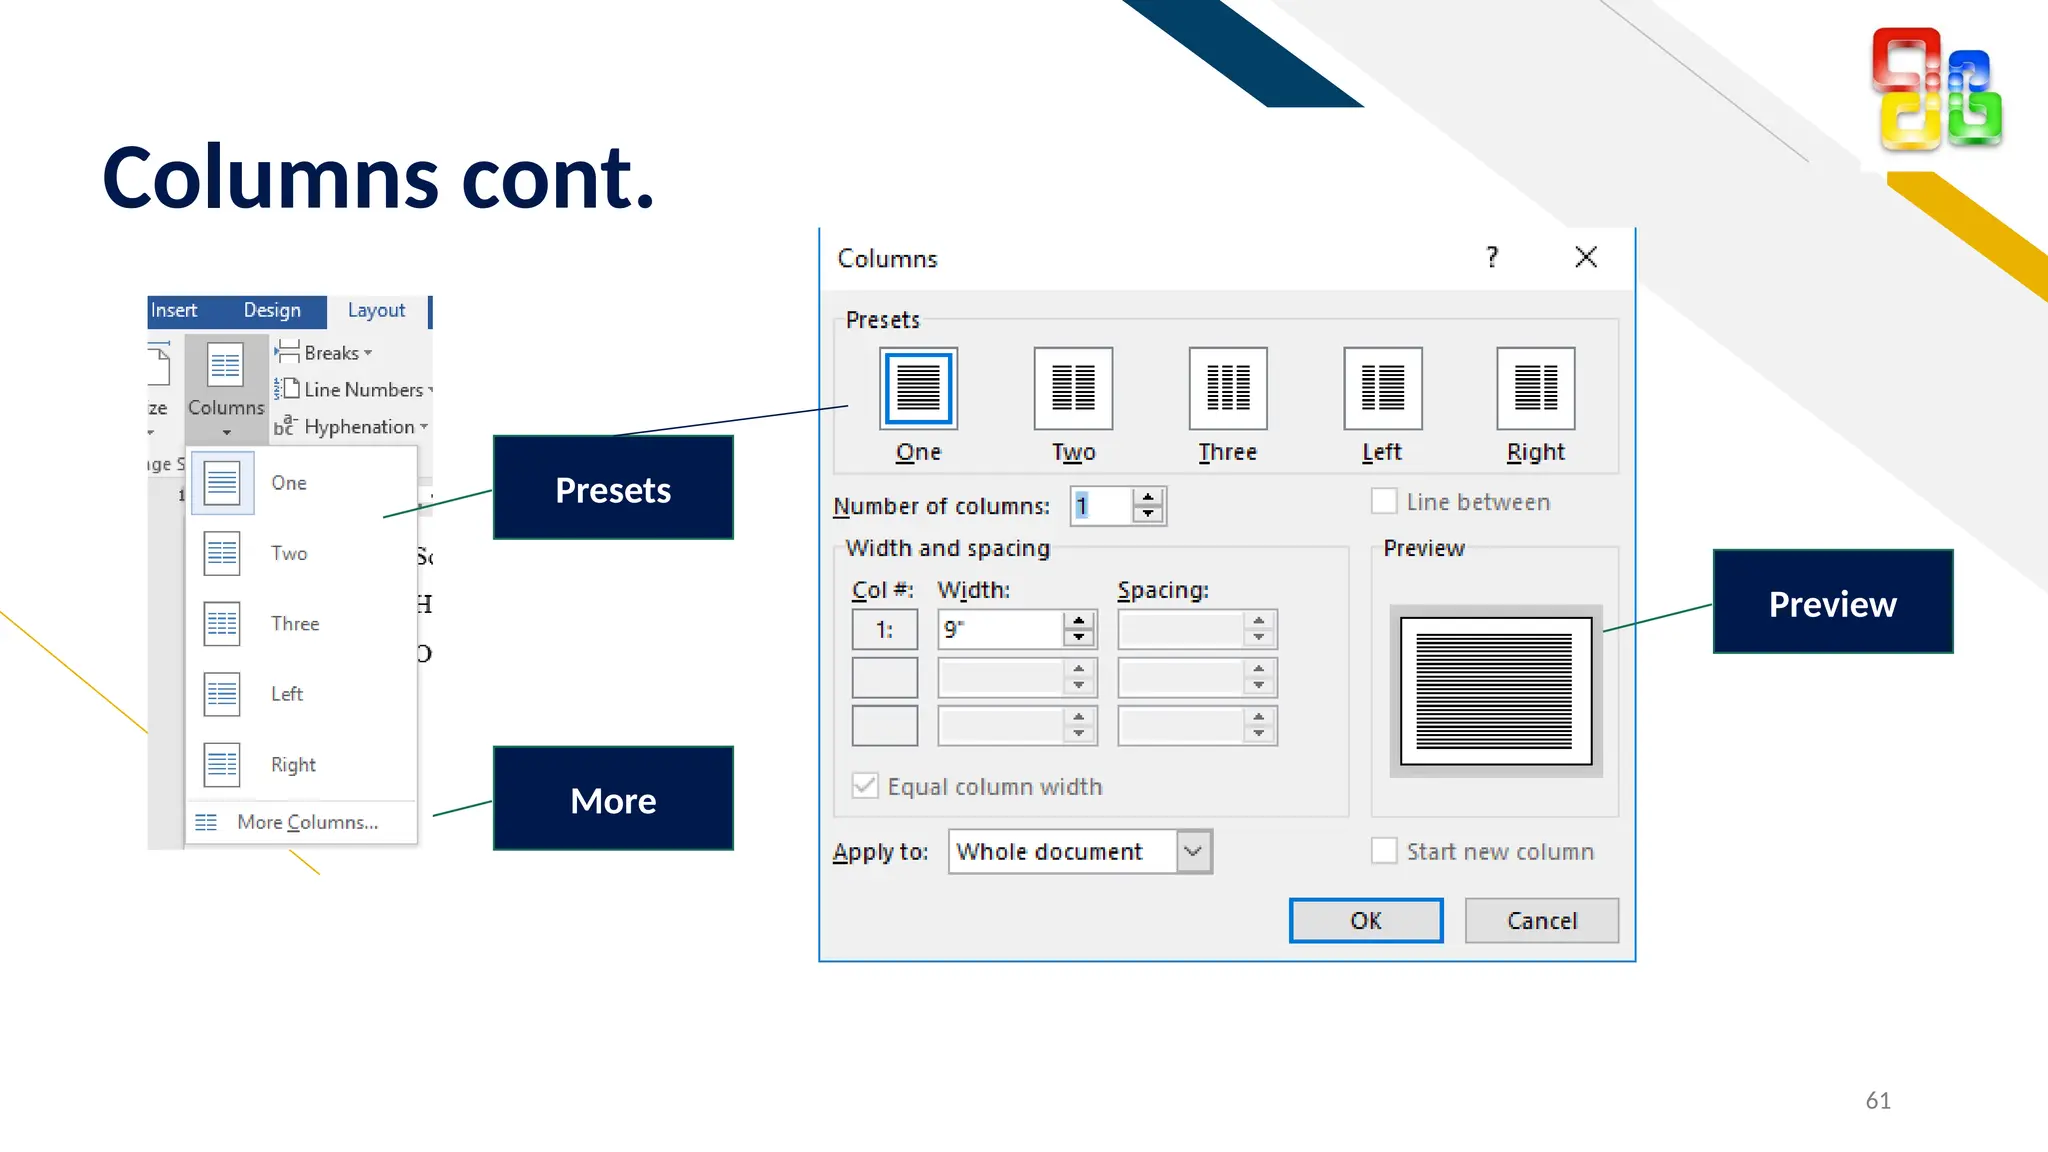Image resolution: width=2048 pixels, height=1152 pixels.
Task: Select the One preset in Columns dialog
Action: coord(918,388)
